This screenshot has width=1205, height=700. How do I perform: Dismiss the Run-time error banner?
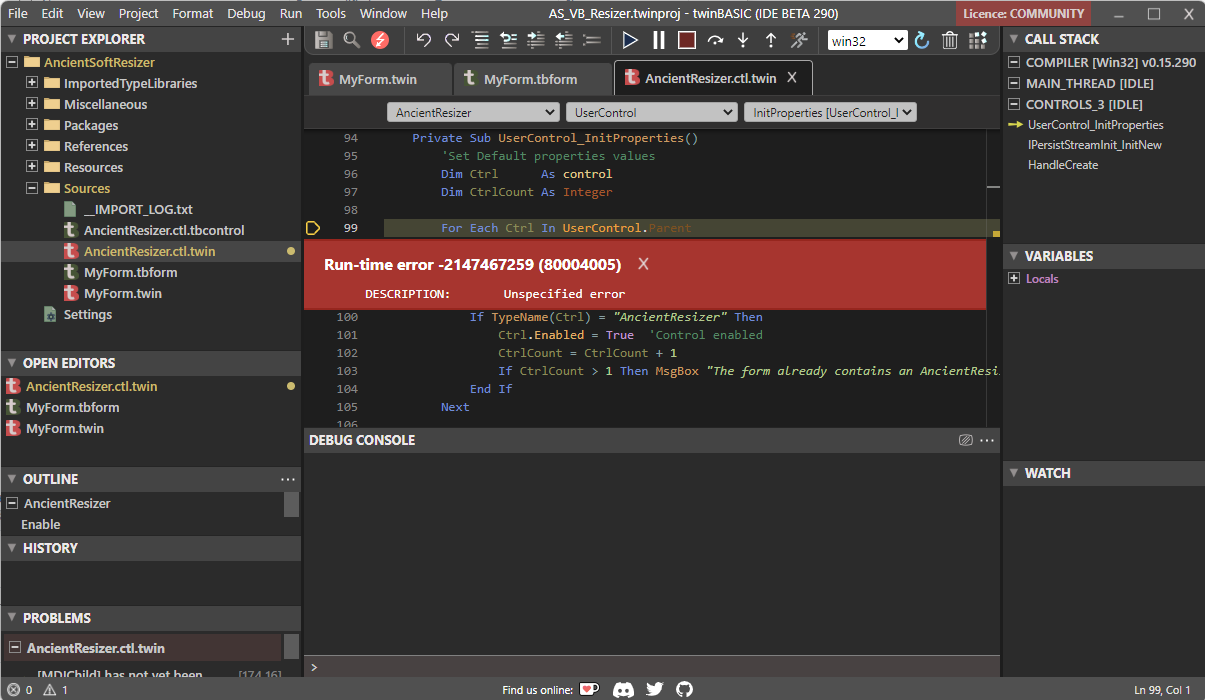(x=643, y=264)
